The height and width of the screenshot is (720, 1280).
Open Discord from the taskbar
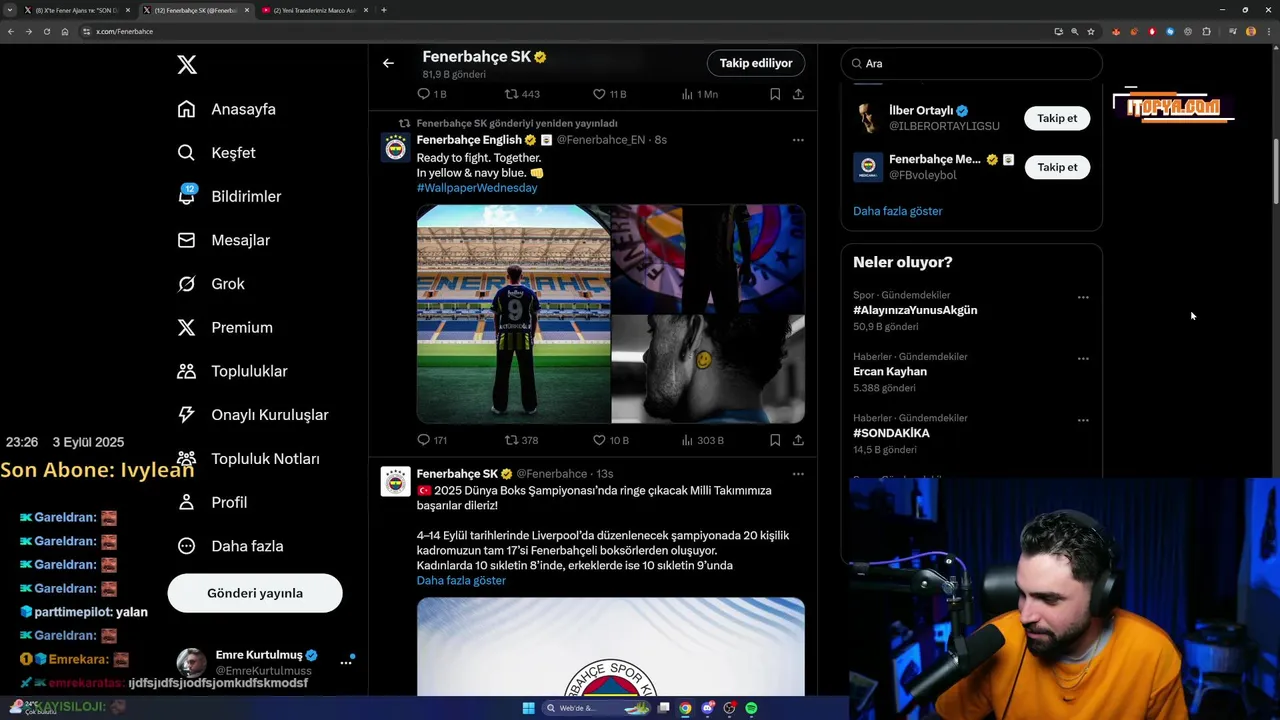707,708
